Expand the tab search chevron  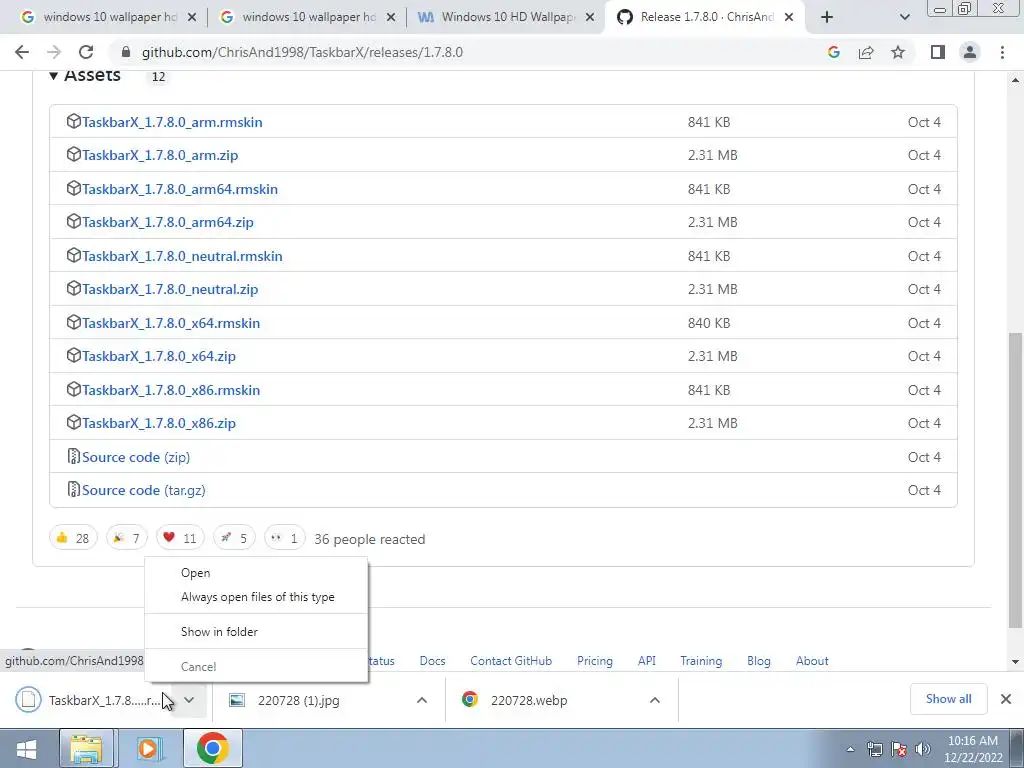904,18
